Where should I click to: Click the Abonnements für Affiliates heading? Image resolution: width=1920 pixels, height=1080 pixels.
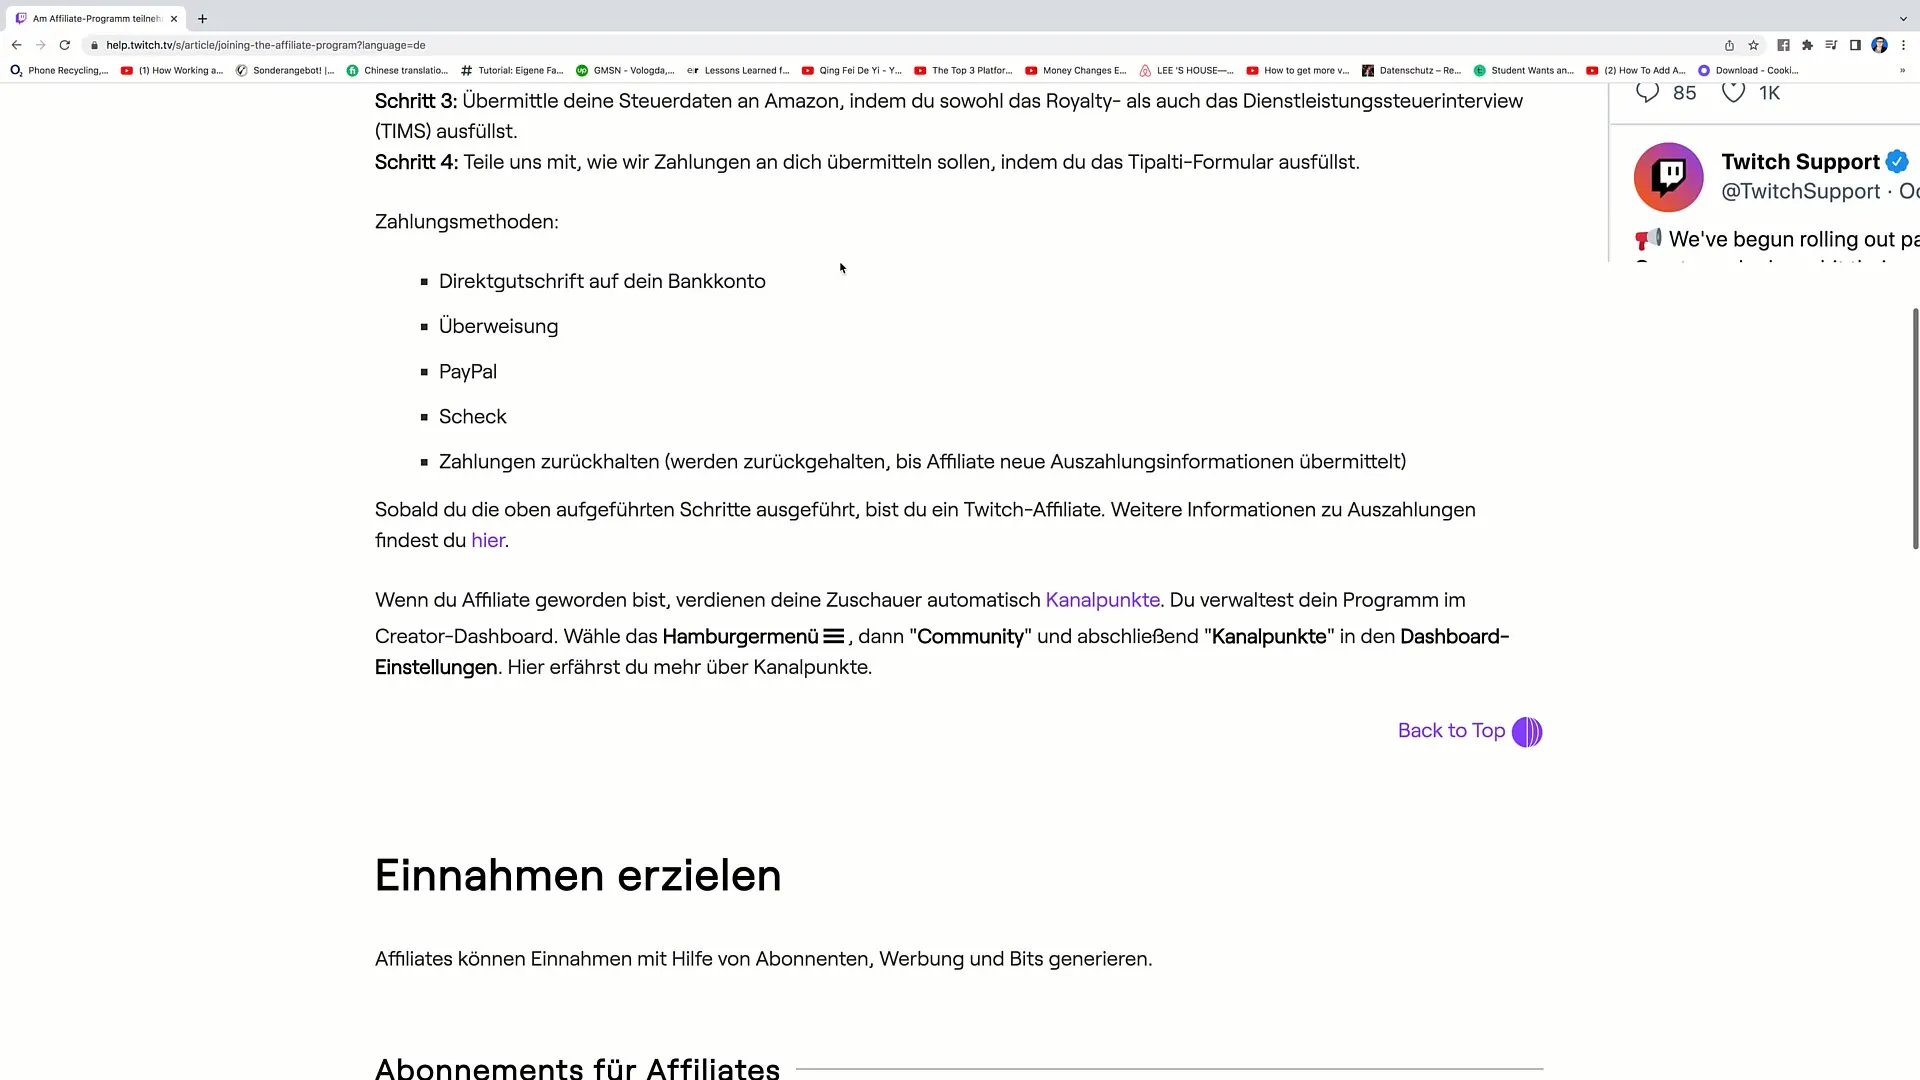[x=577, y=1067]
